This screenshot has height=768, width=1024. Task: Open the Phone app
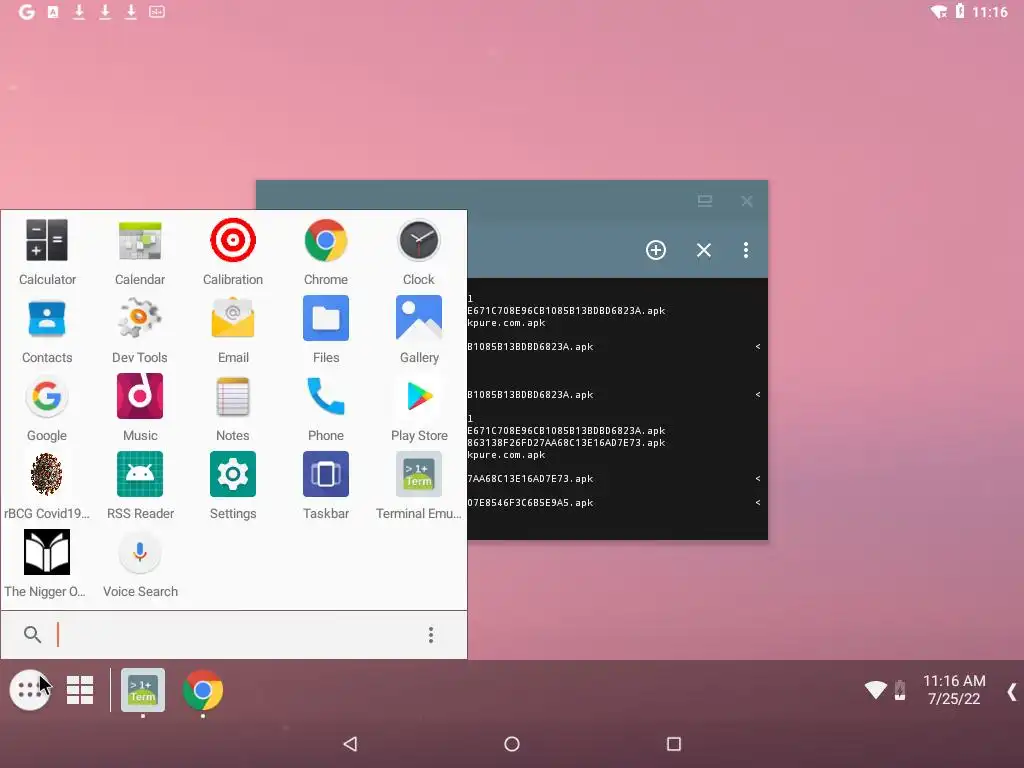coord(326,408)
